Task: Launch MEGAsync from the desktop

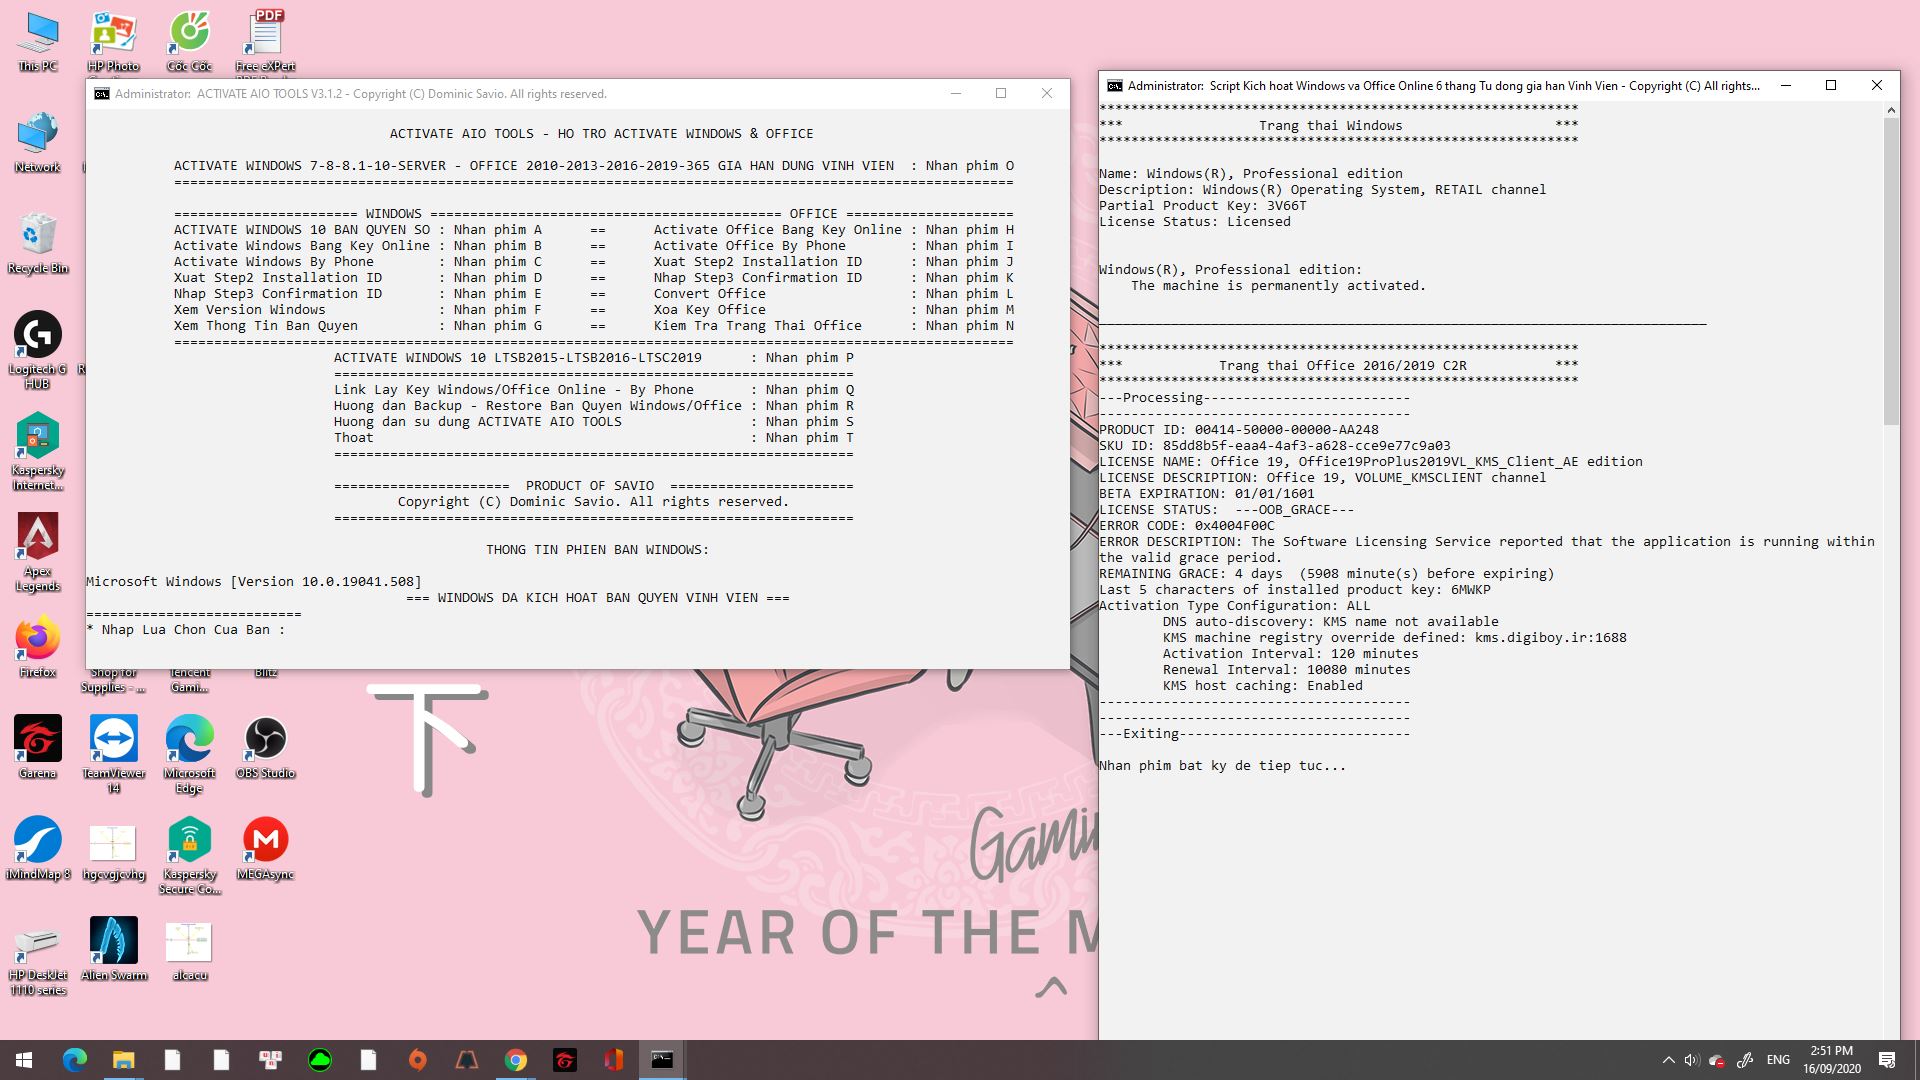Action: [x=265, y=841]
